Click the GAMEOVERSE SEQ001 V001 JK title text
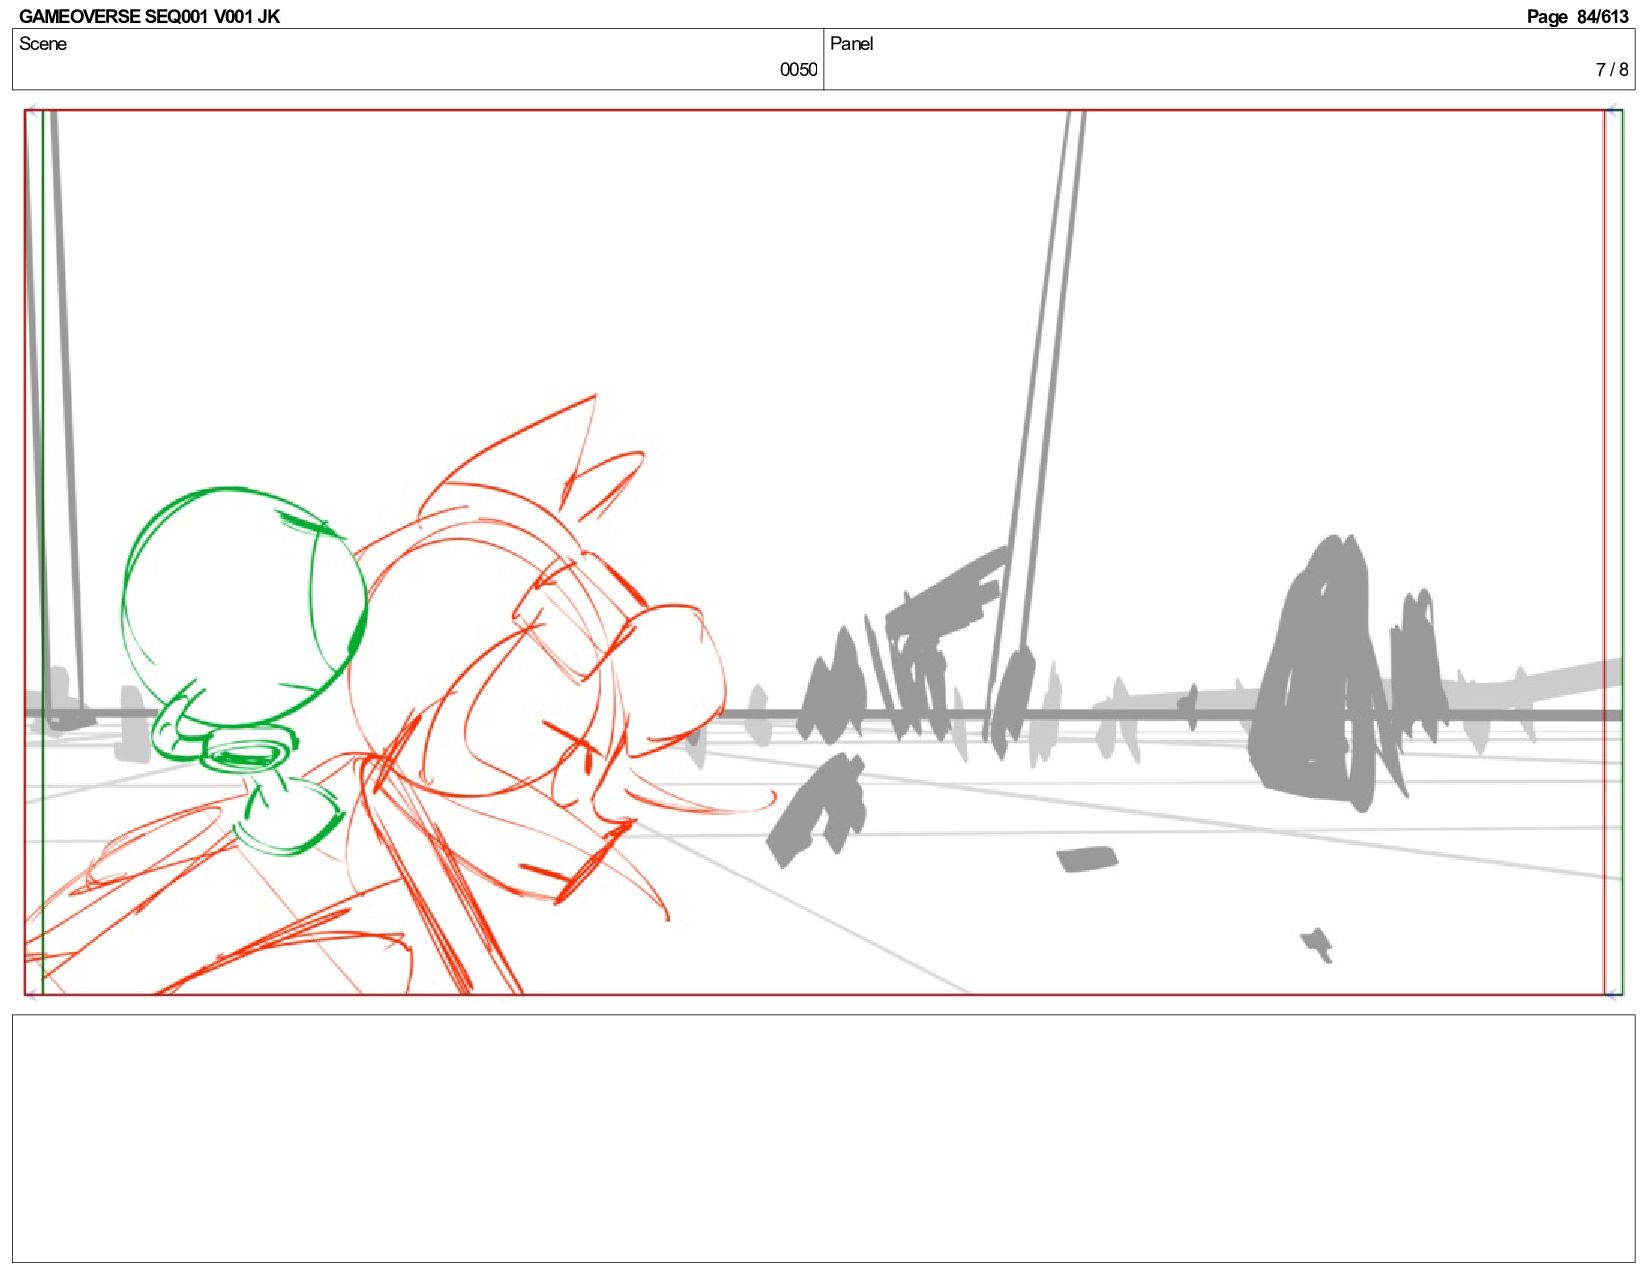 point(149,16)
